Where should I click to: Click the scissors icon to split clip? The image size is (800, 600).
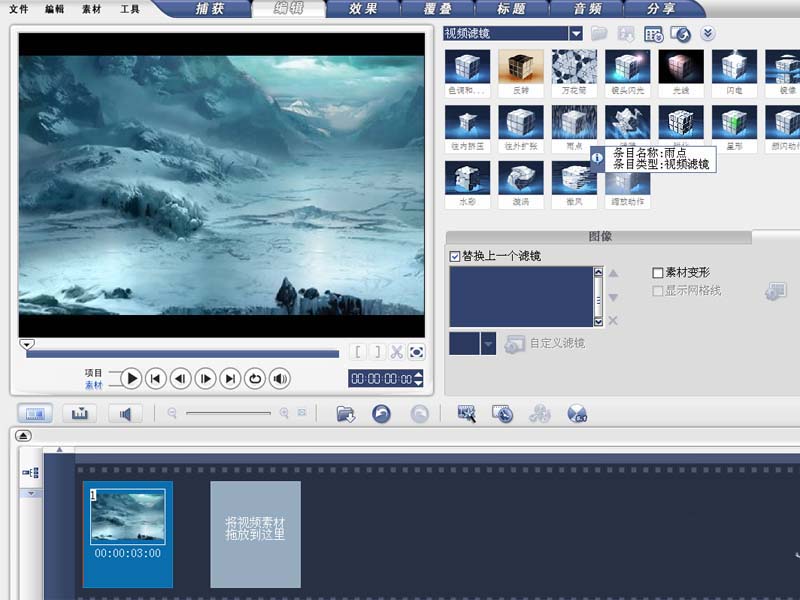point(396,352)
